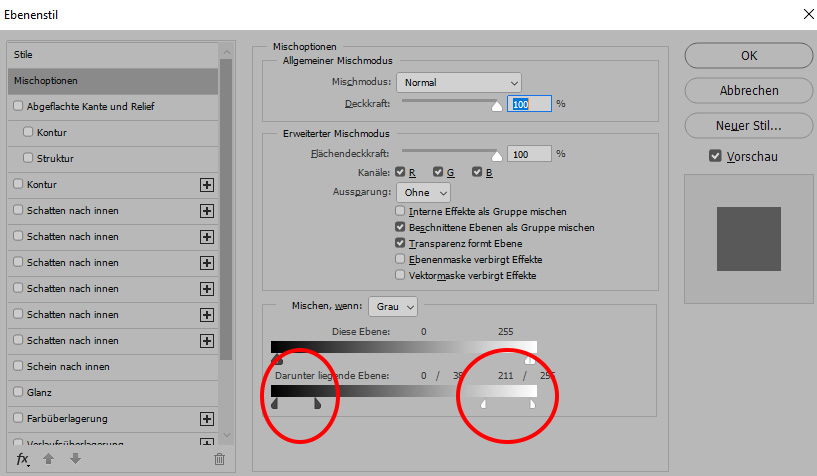Disable the Vorschau checkbox
This screenshot has width=817, height=476.
(714, 156)
